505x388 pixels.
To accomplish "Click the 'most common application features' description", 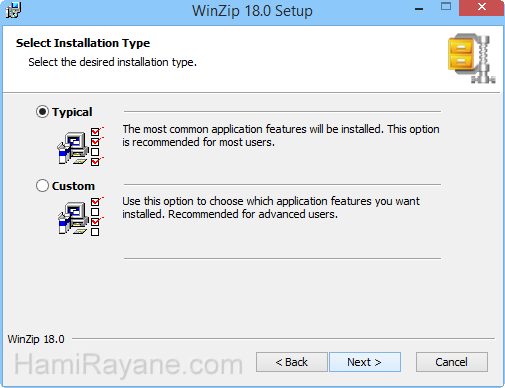I will 281,136.
